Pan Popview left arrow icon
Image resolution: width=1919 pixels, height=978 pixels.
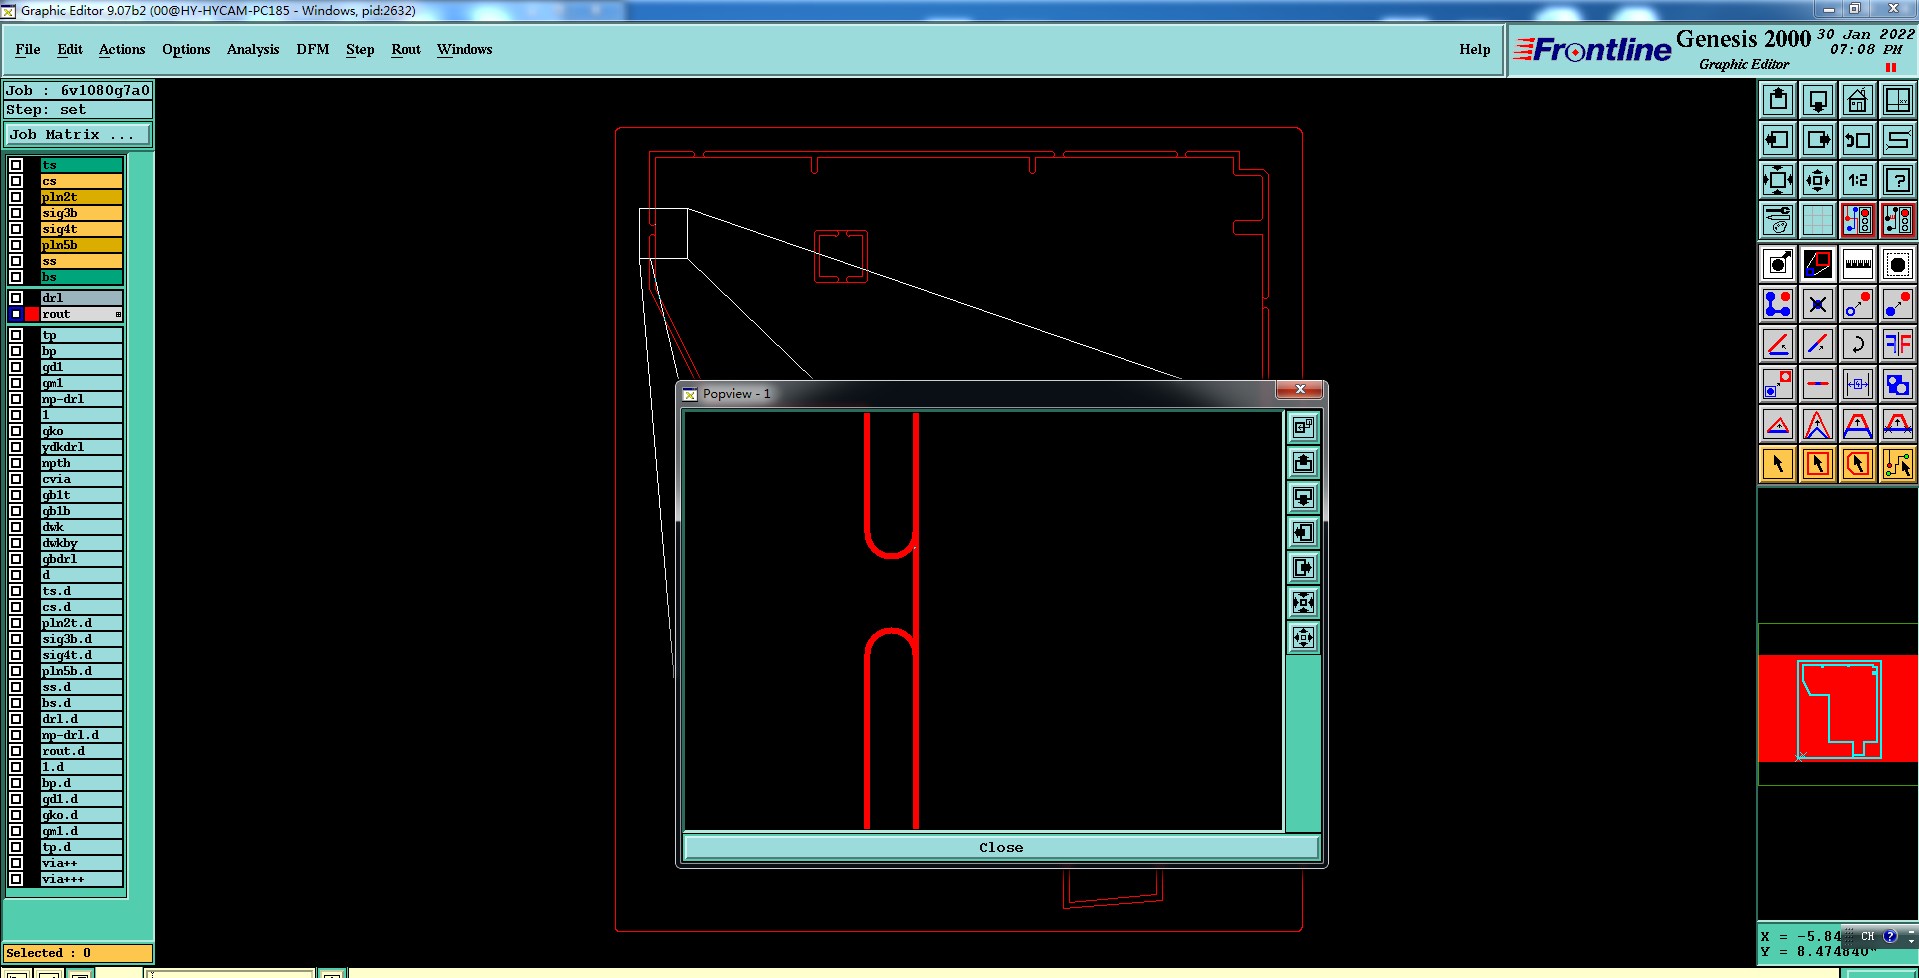coord(1303,533)
